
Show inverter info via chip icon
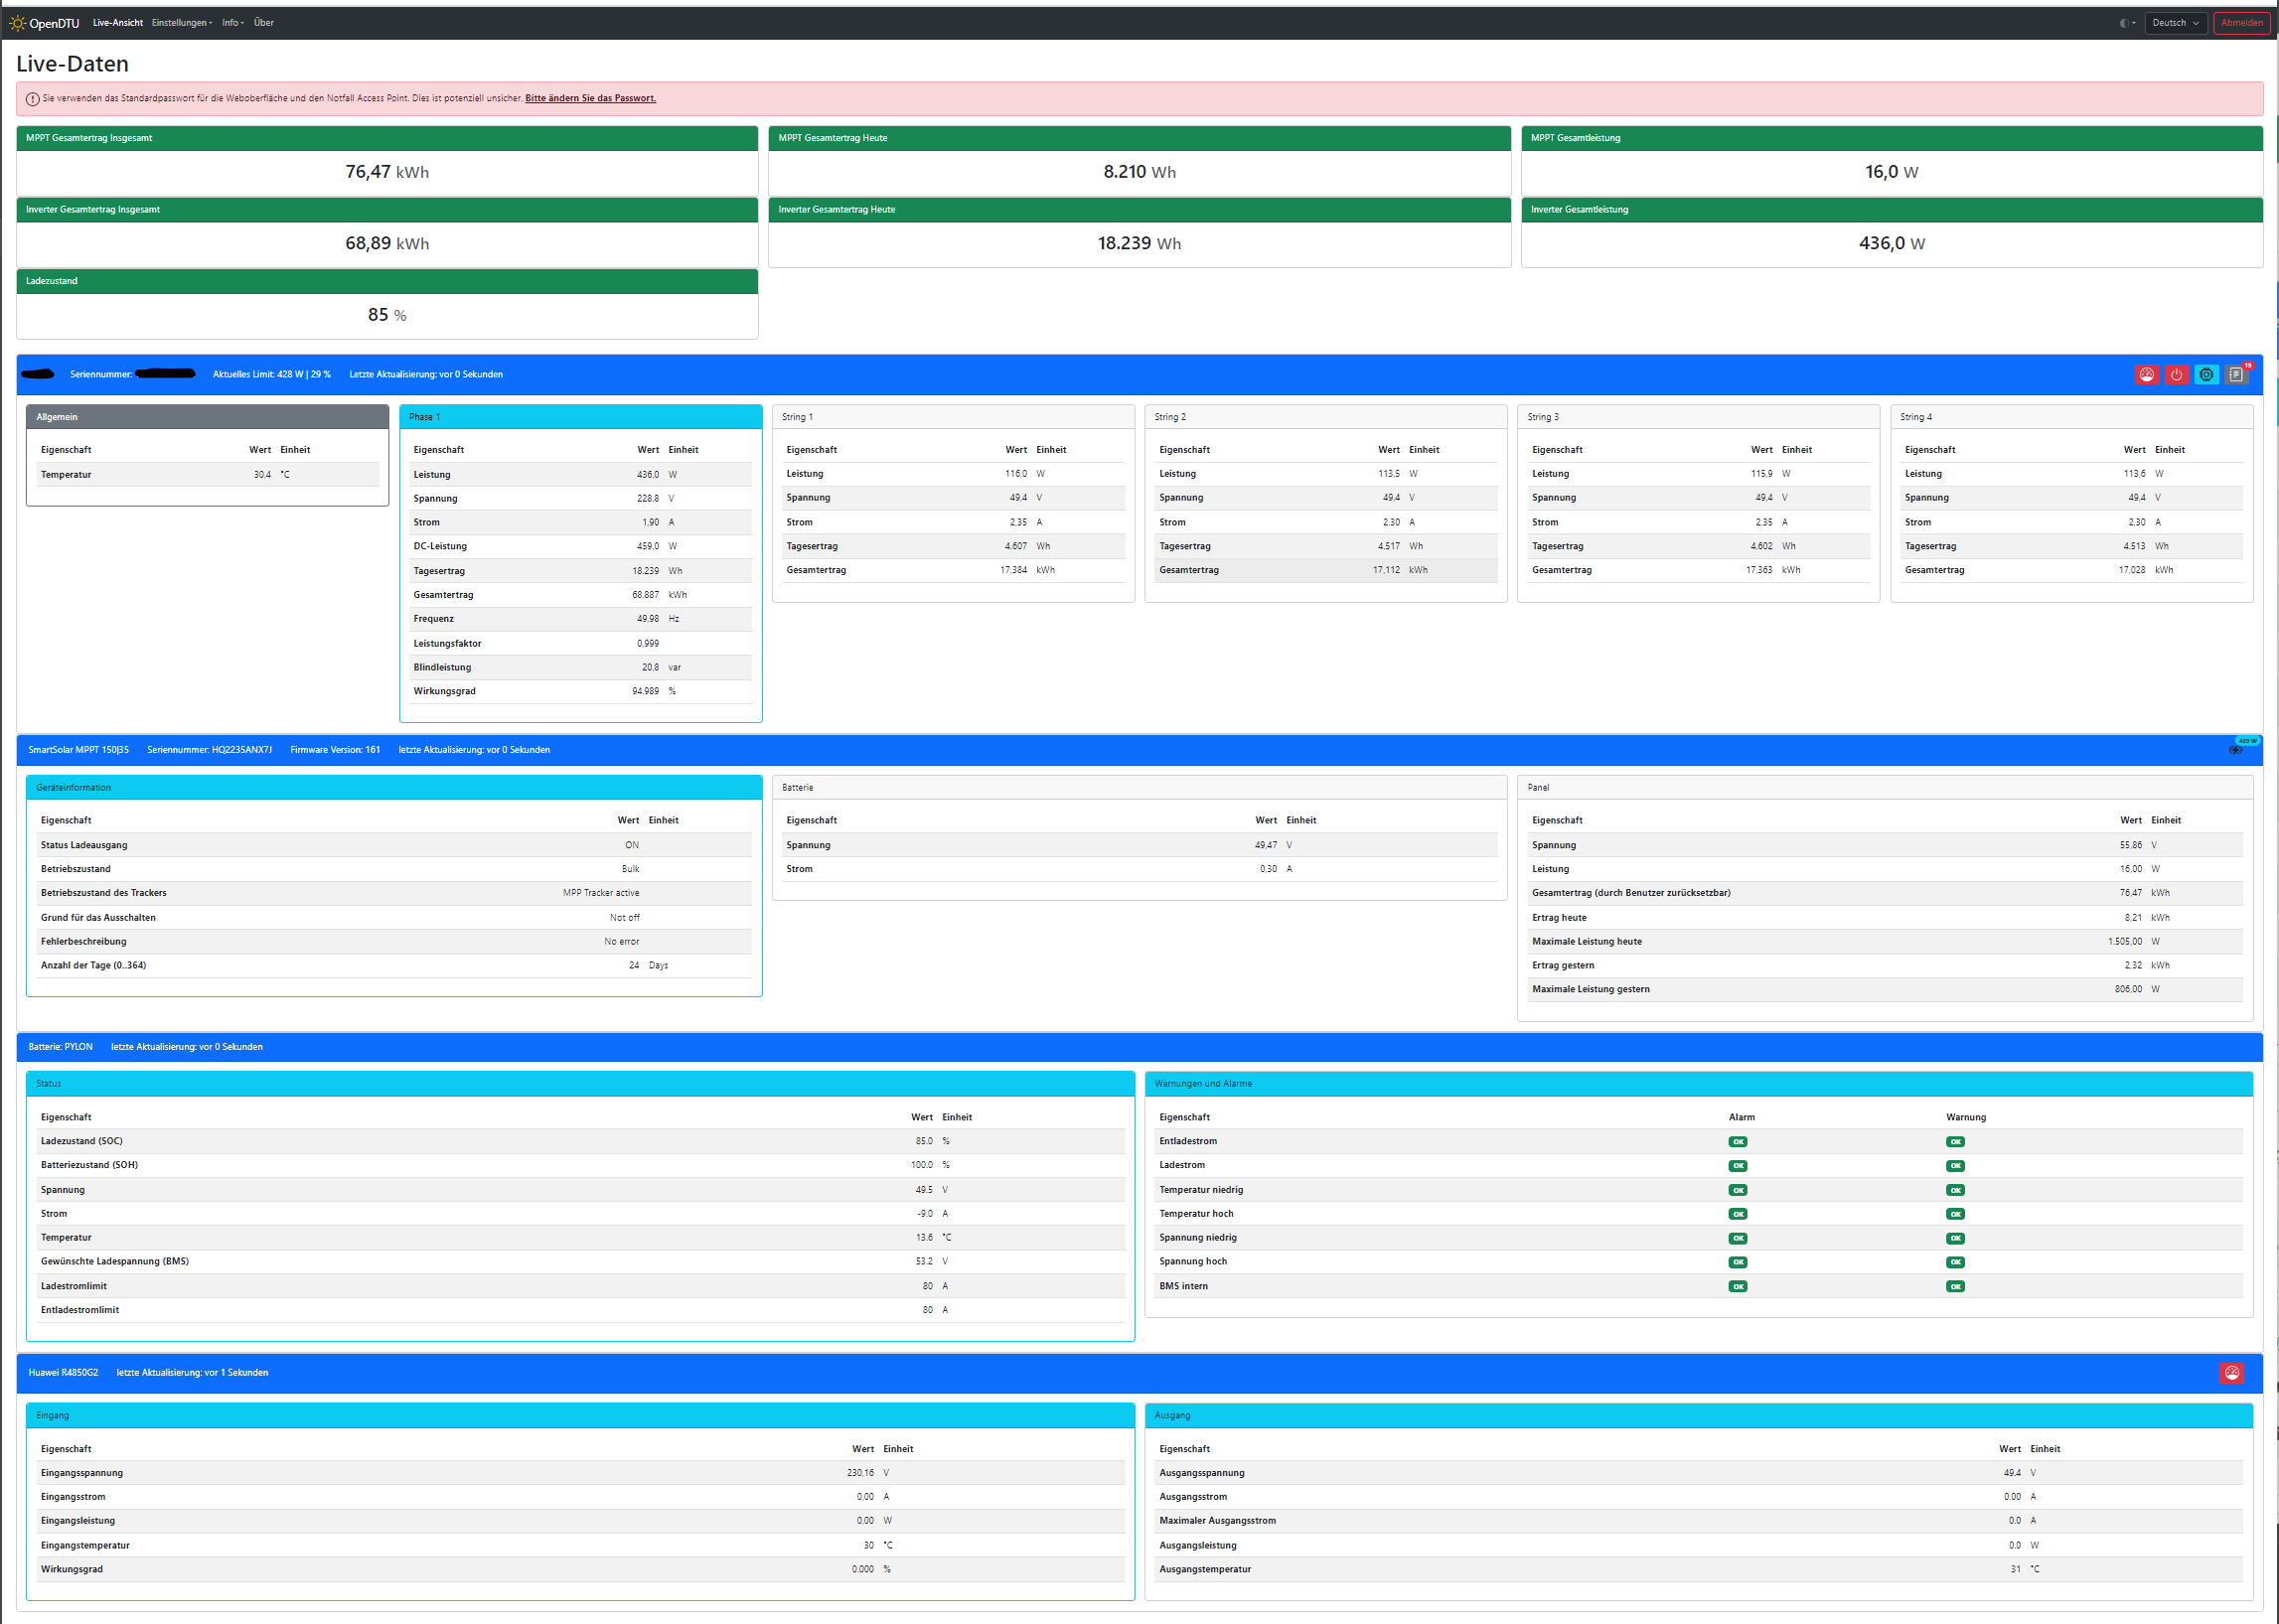(2206, 375)
